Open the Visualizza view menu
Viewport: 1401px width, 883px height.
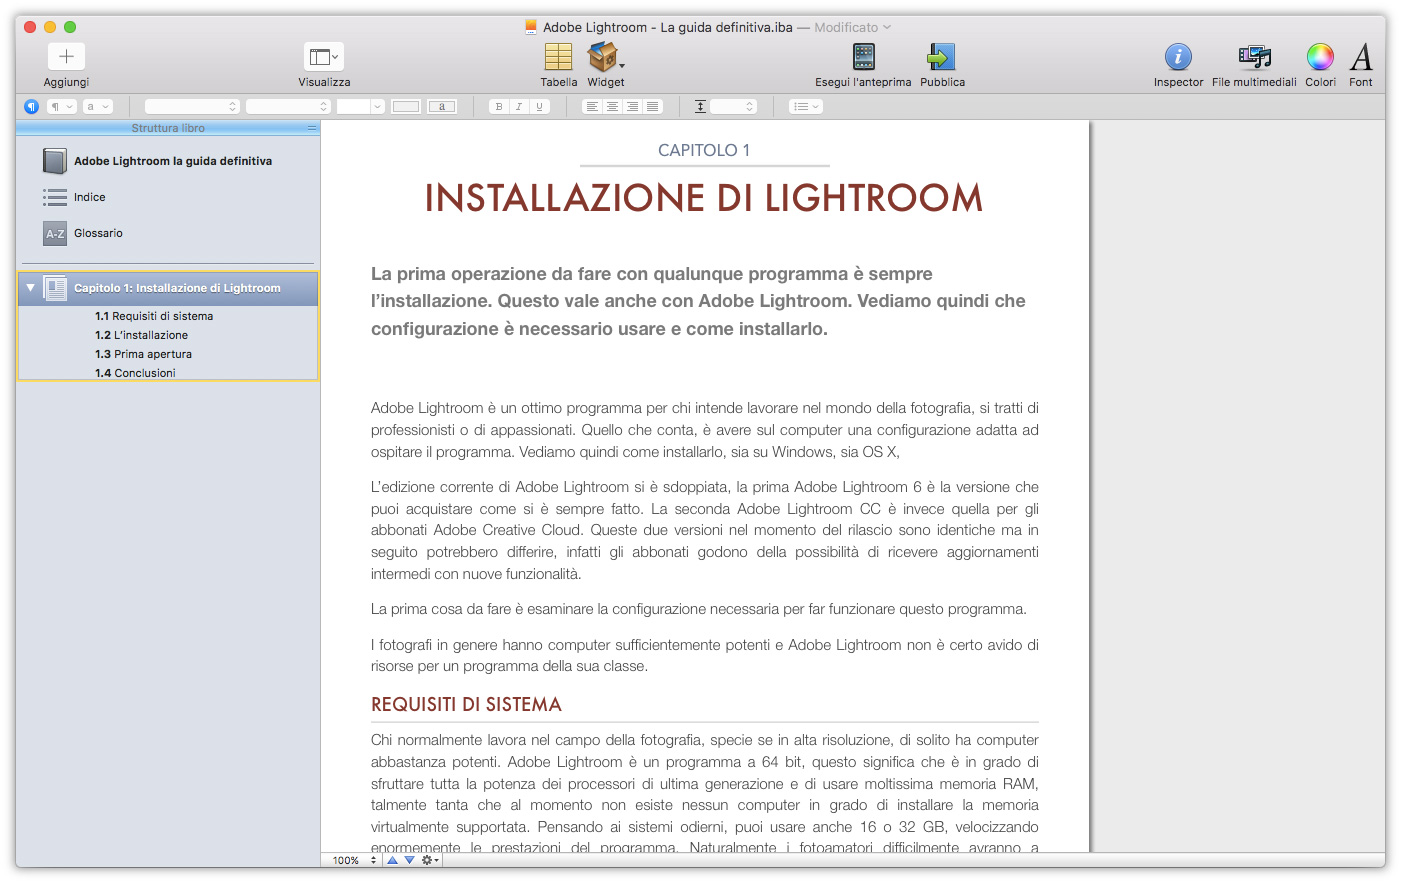[x=324, y=57]
